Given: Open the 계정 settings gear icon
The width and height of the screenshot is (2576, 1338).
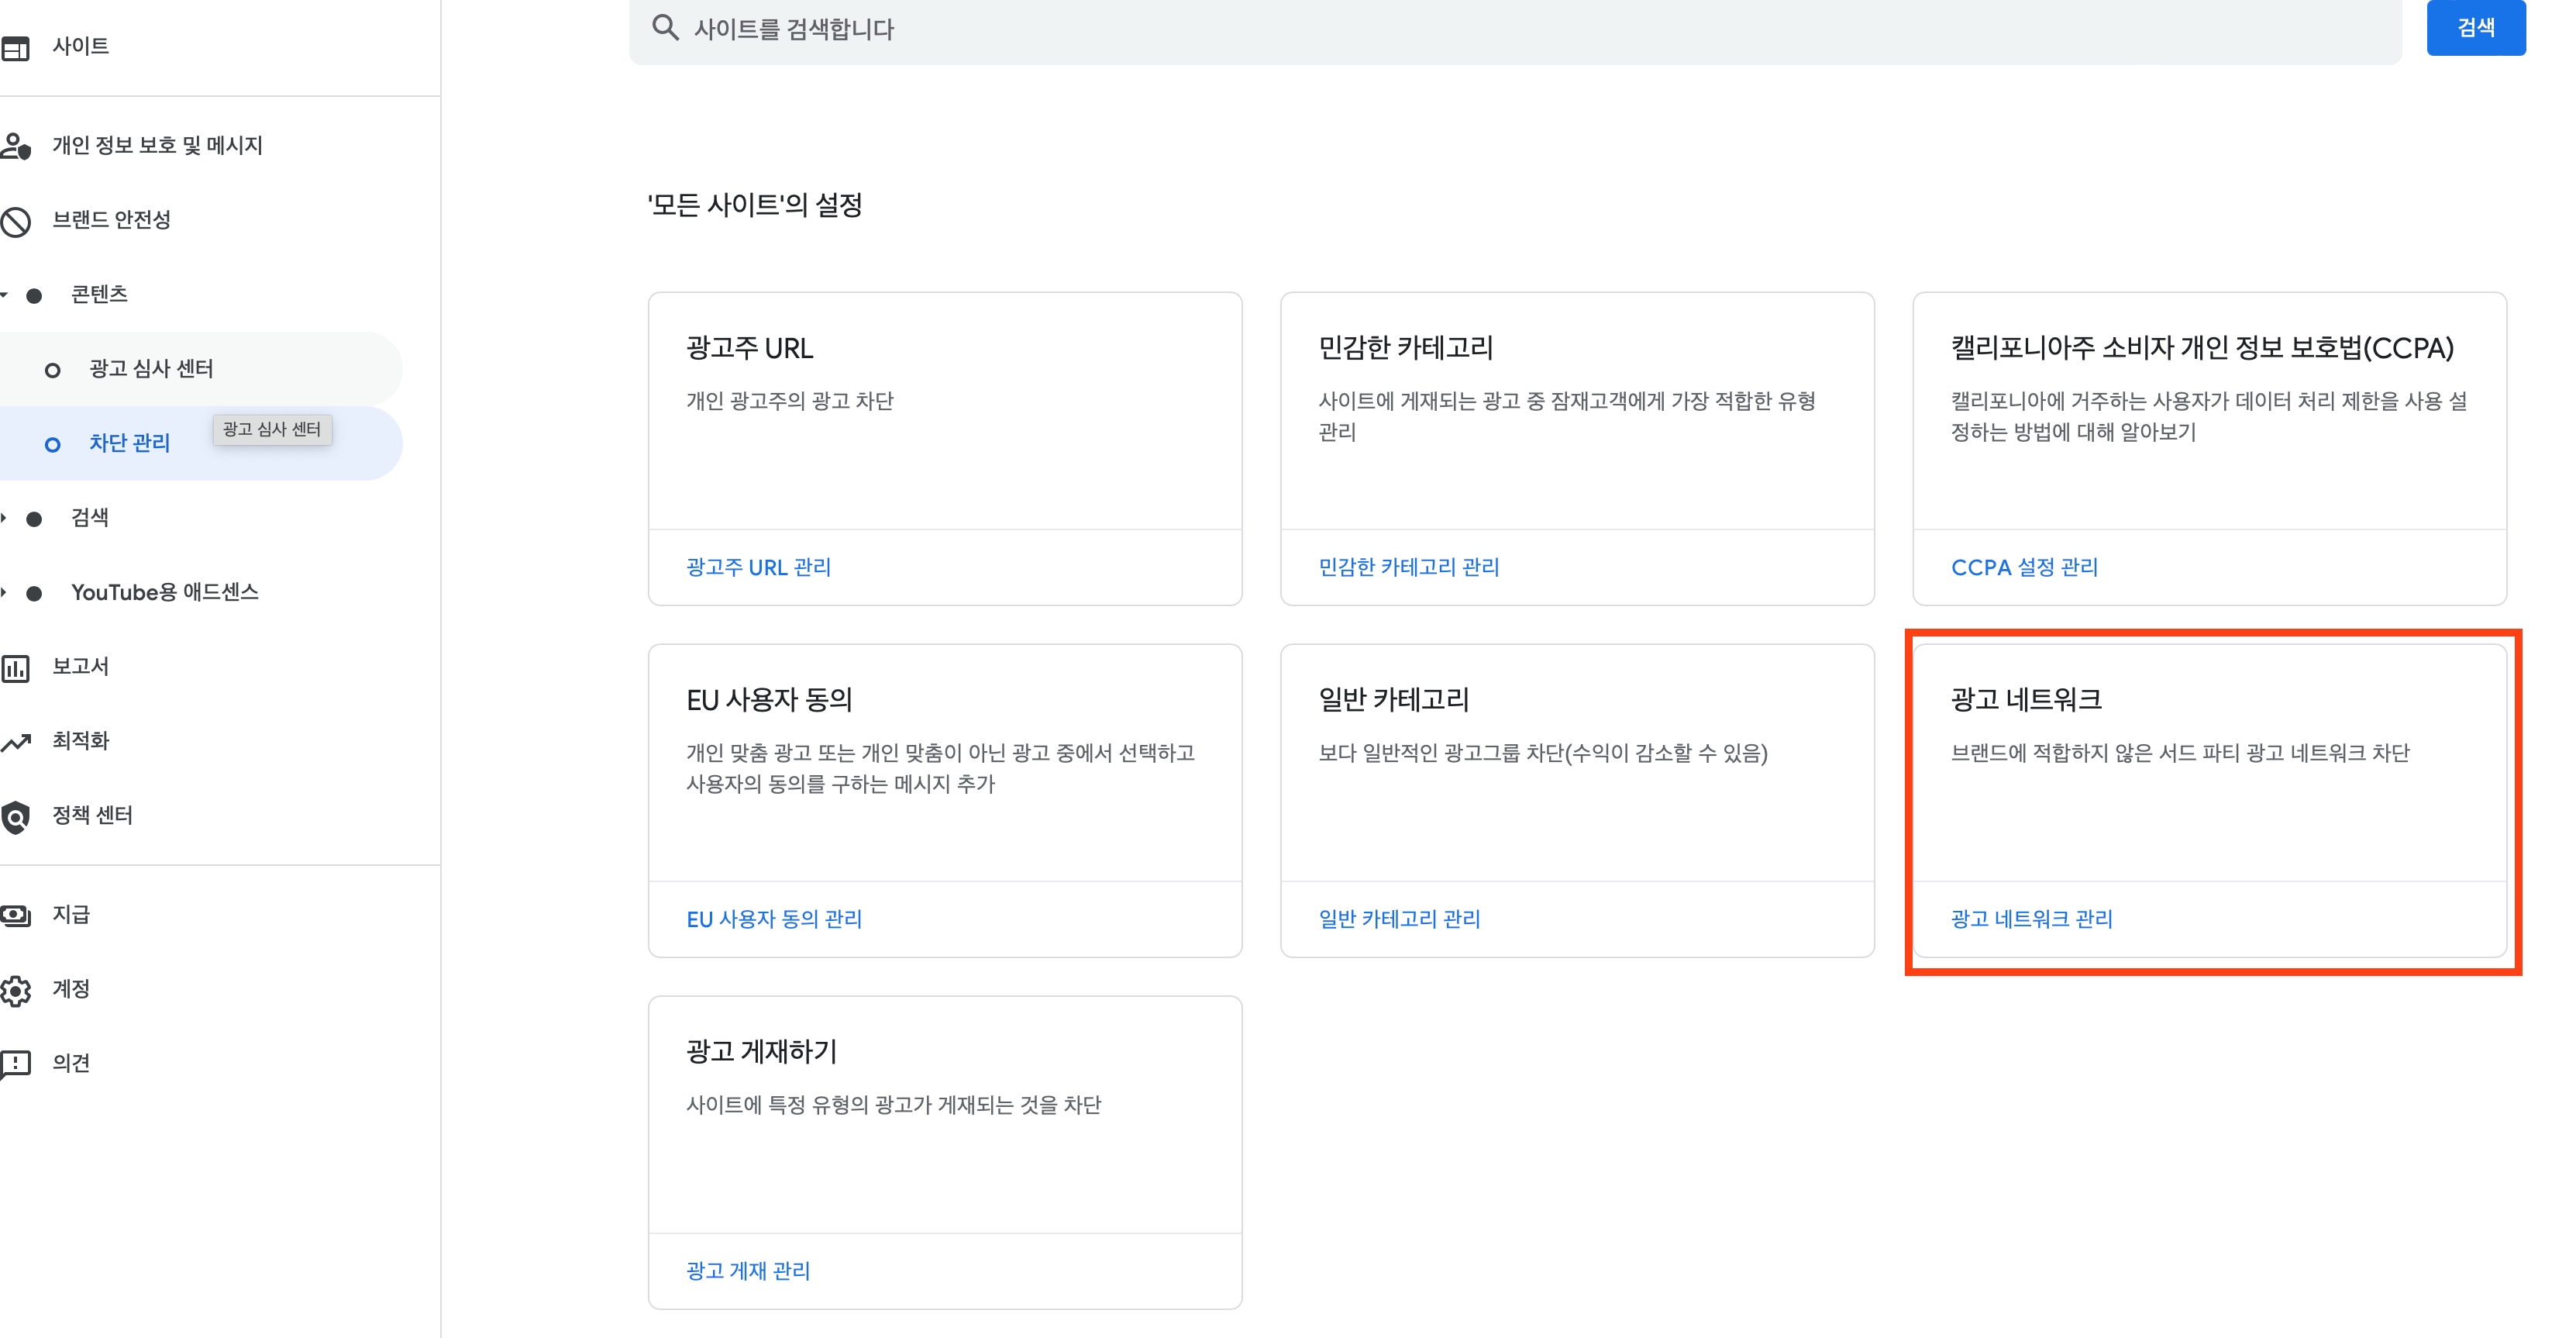Looking at the screenshot, I should coord(17,989).
